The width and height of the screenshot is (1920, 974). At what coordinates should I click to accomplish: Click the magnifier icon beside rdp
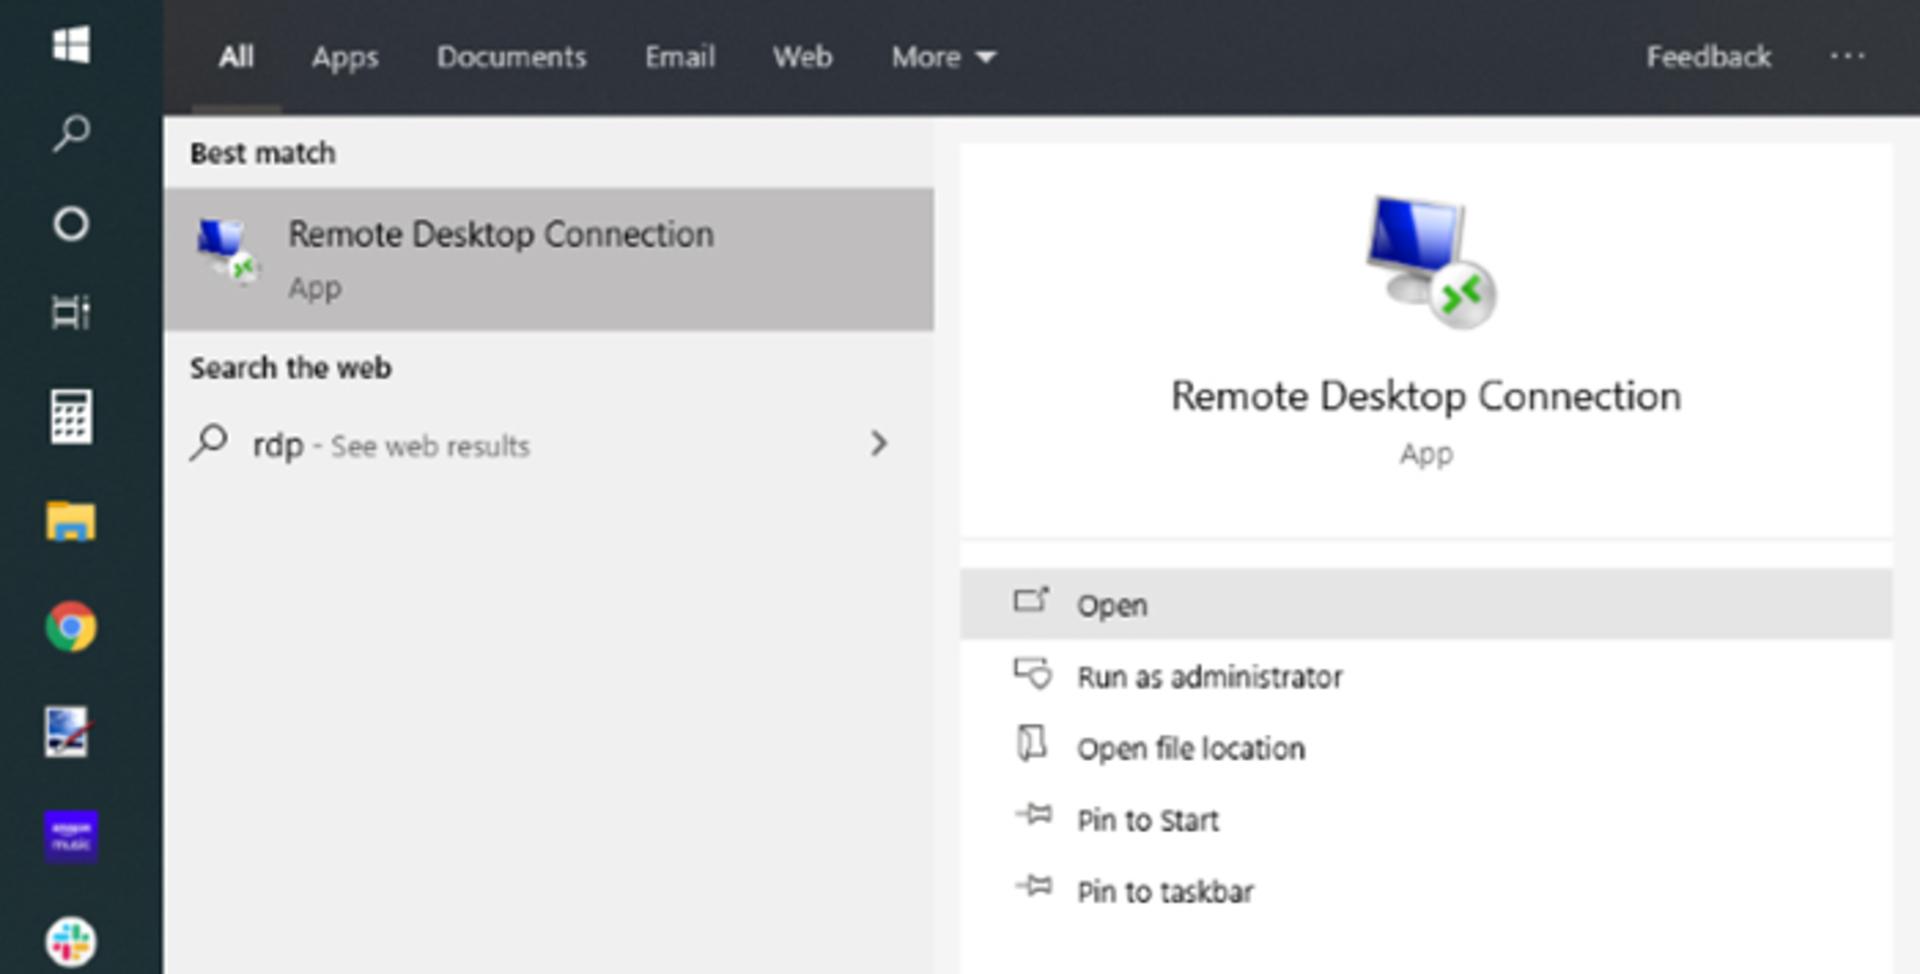(209, 442)
